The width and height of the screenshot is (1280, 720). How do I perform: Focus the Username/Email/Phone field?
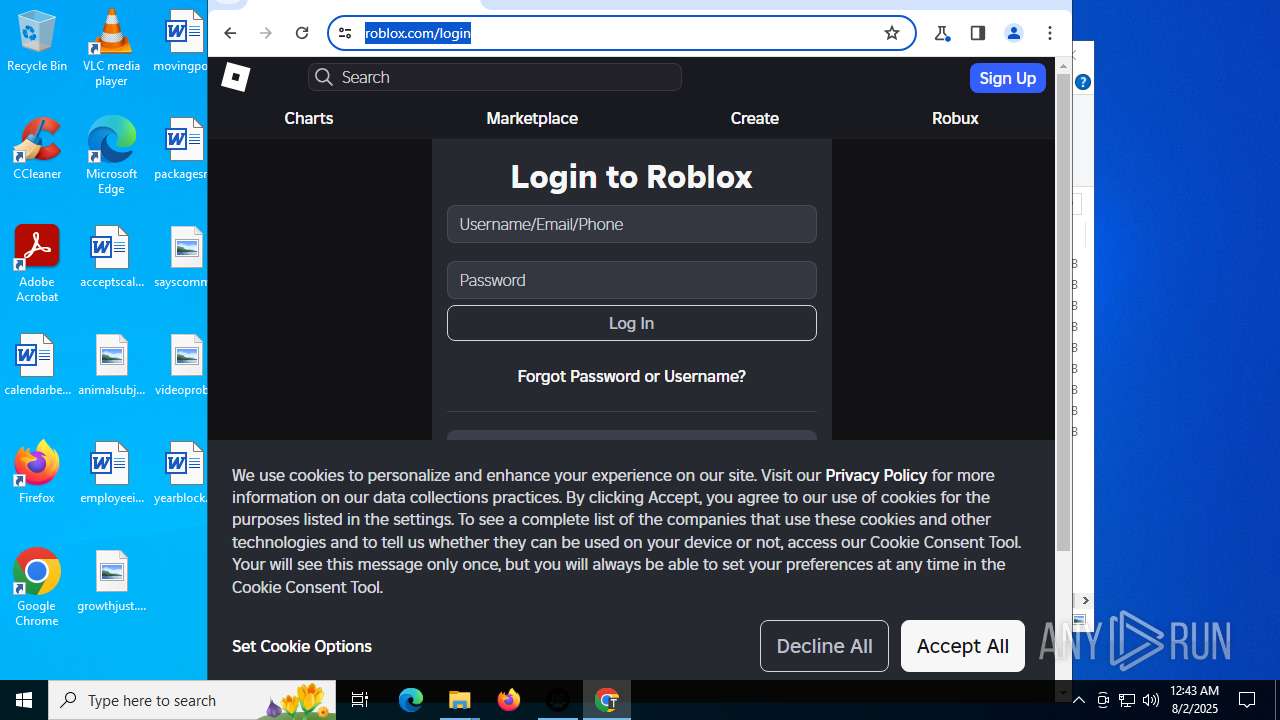click(632, 224)
